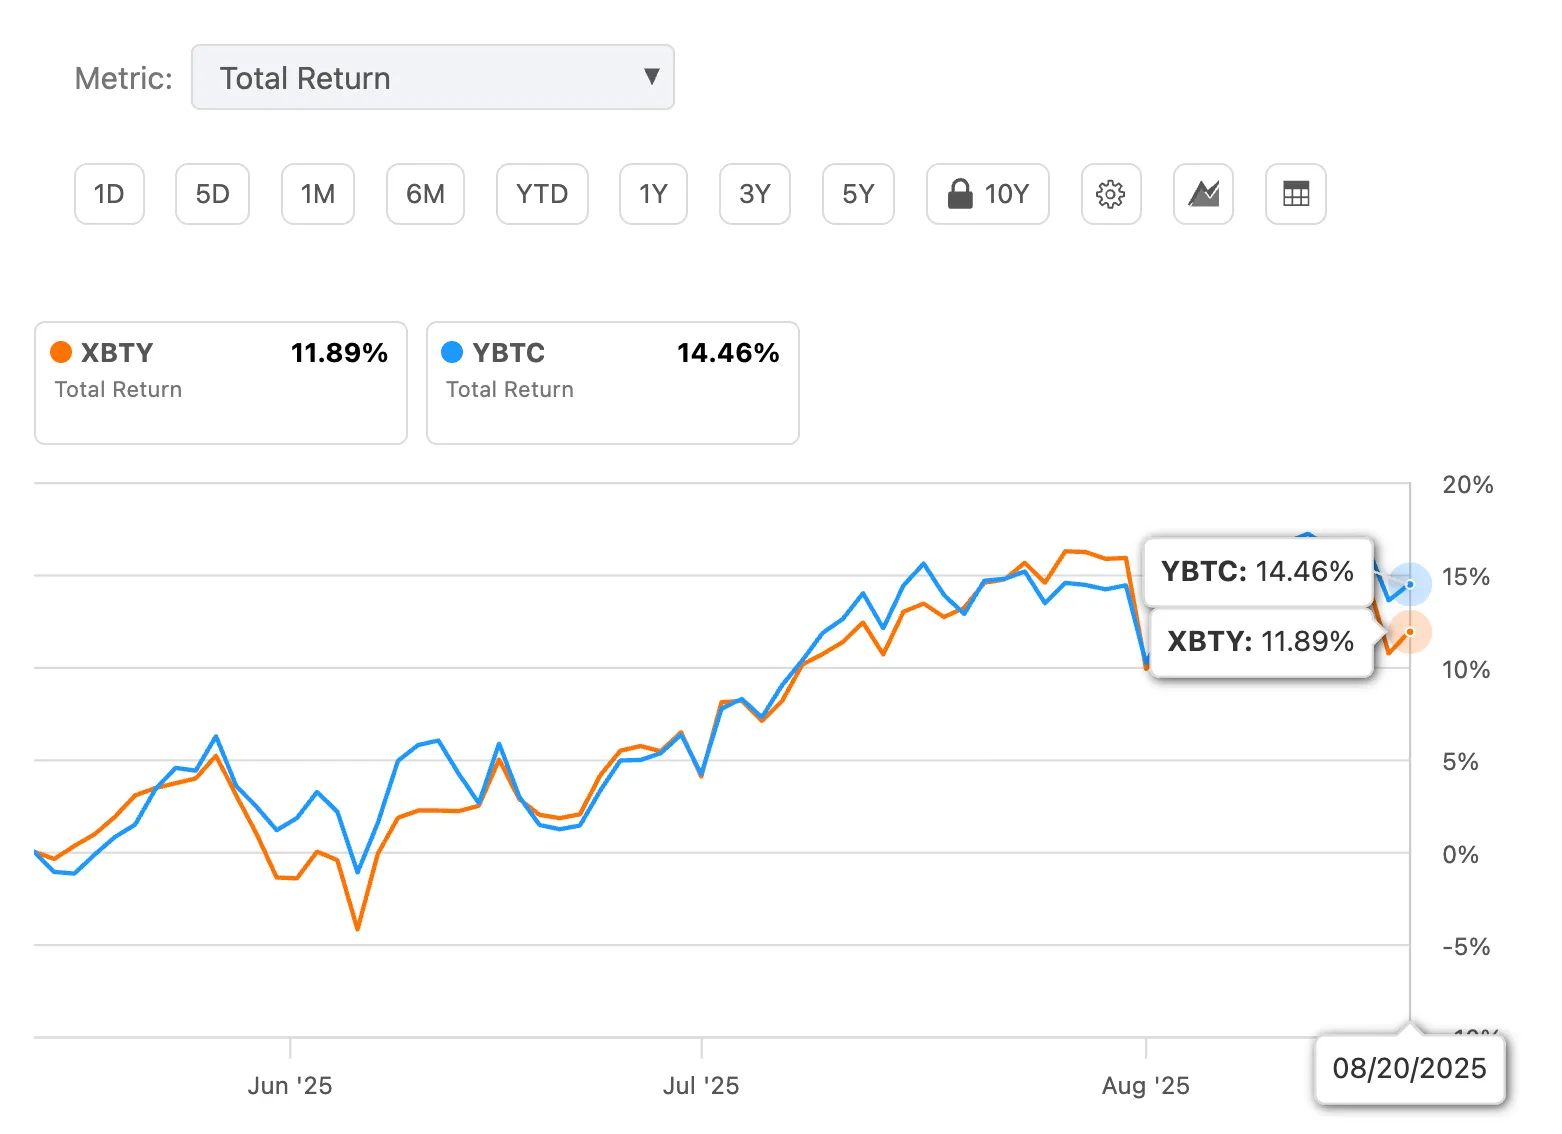
Task: Open the chart settings gear icon
Action: point(1111,194)
